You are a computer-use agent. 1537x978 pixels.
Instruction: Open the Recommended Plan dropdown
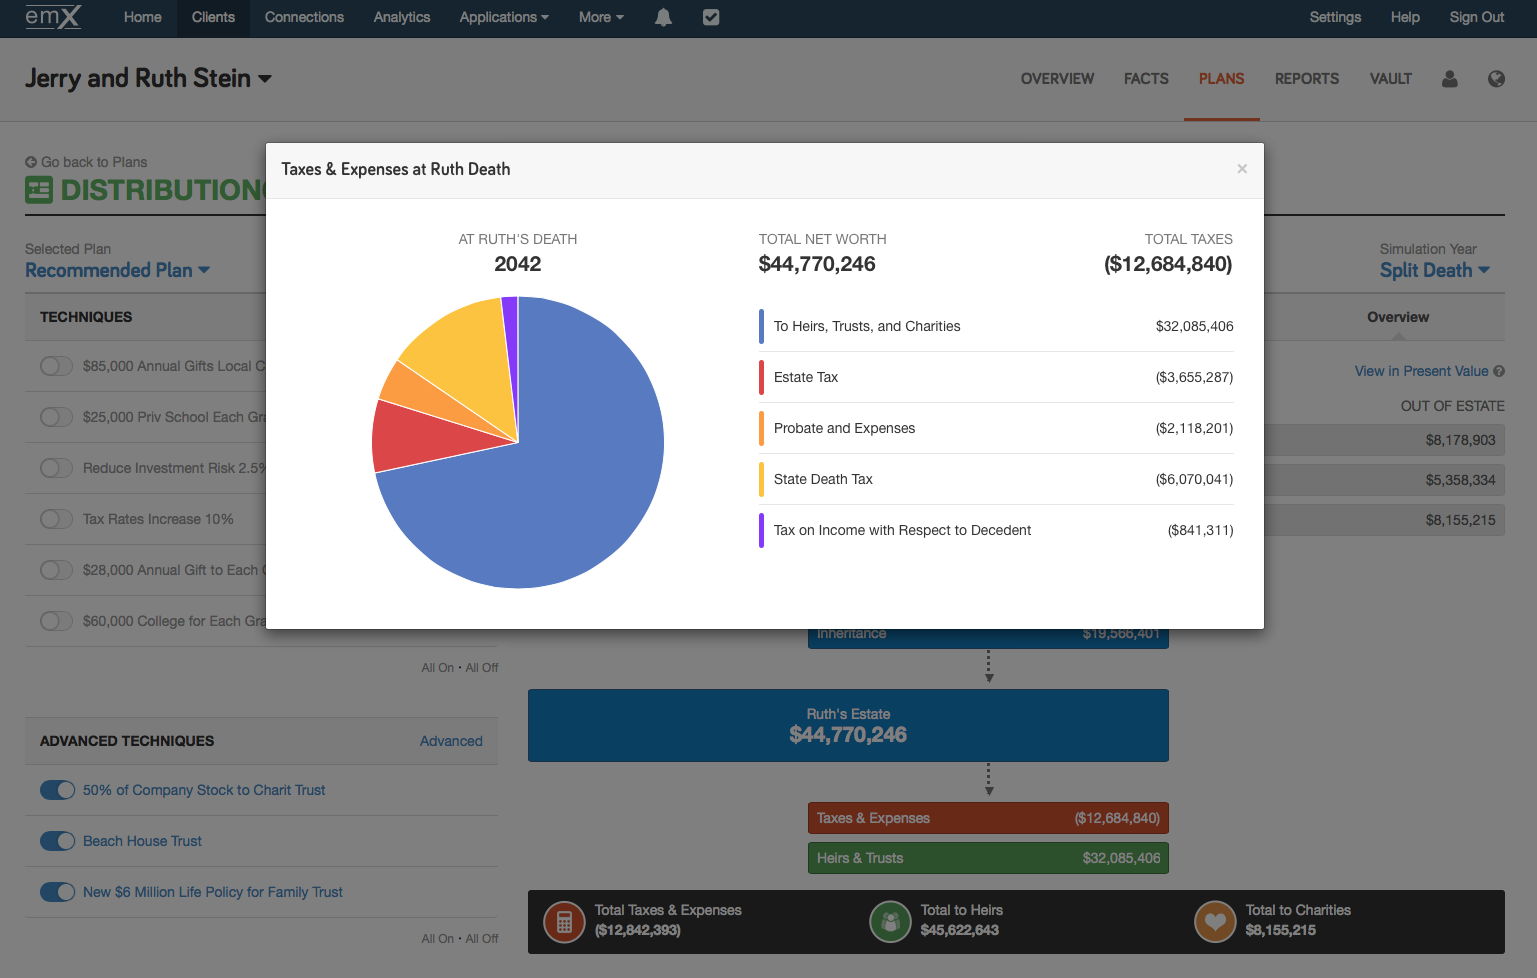(117, 270)
